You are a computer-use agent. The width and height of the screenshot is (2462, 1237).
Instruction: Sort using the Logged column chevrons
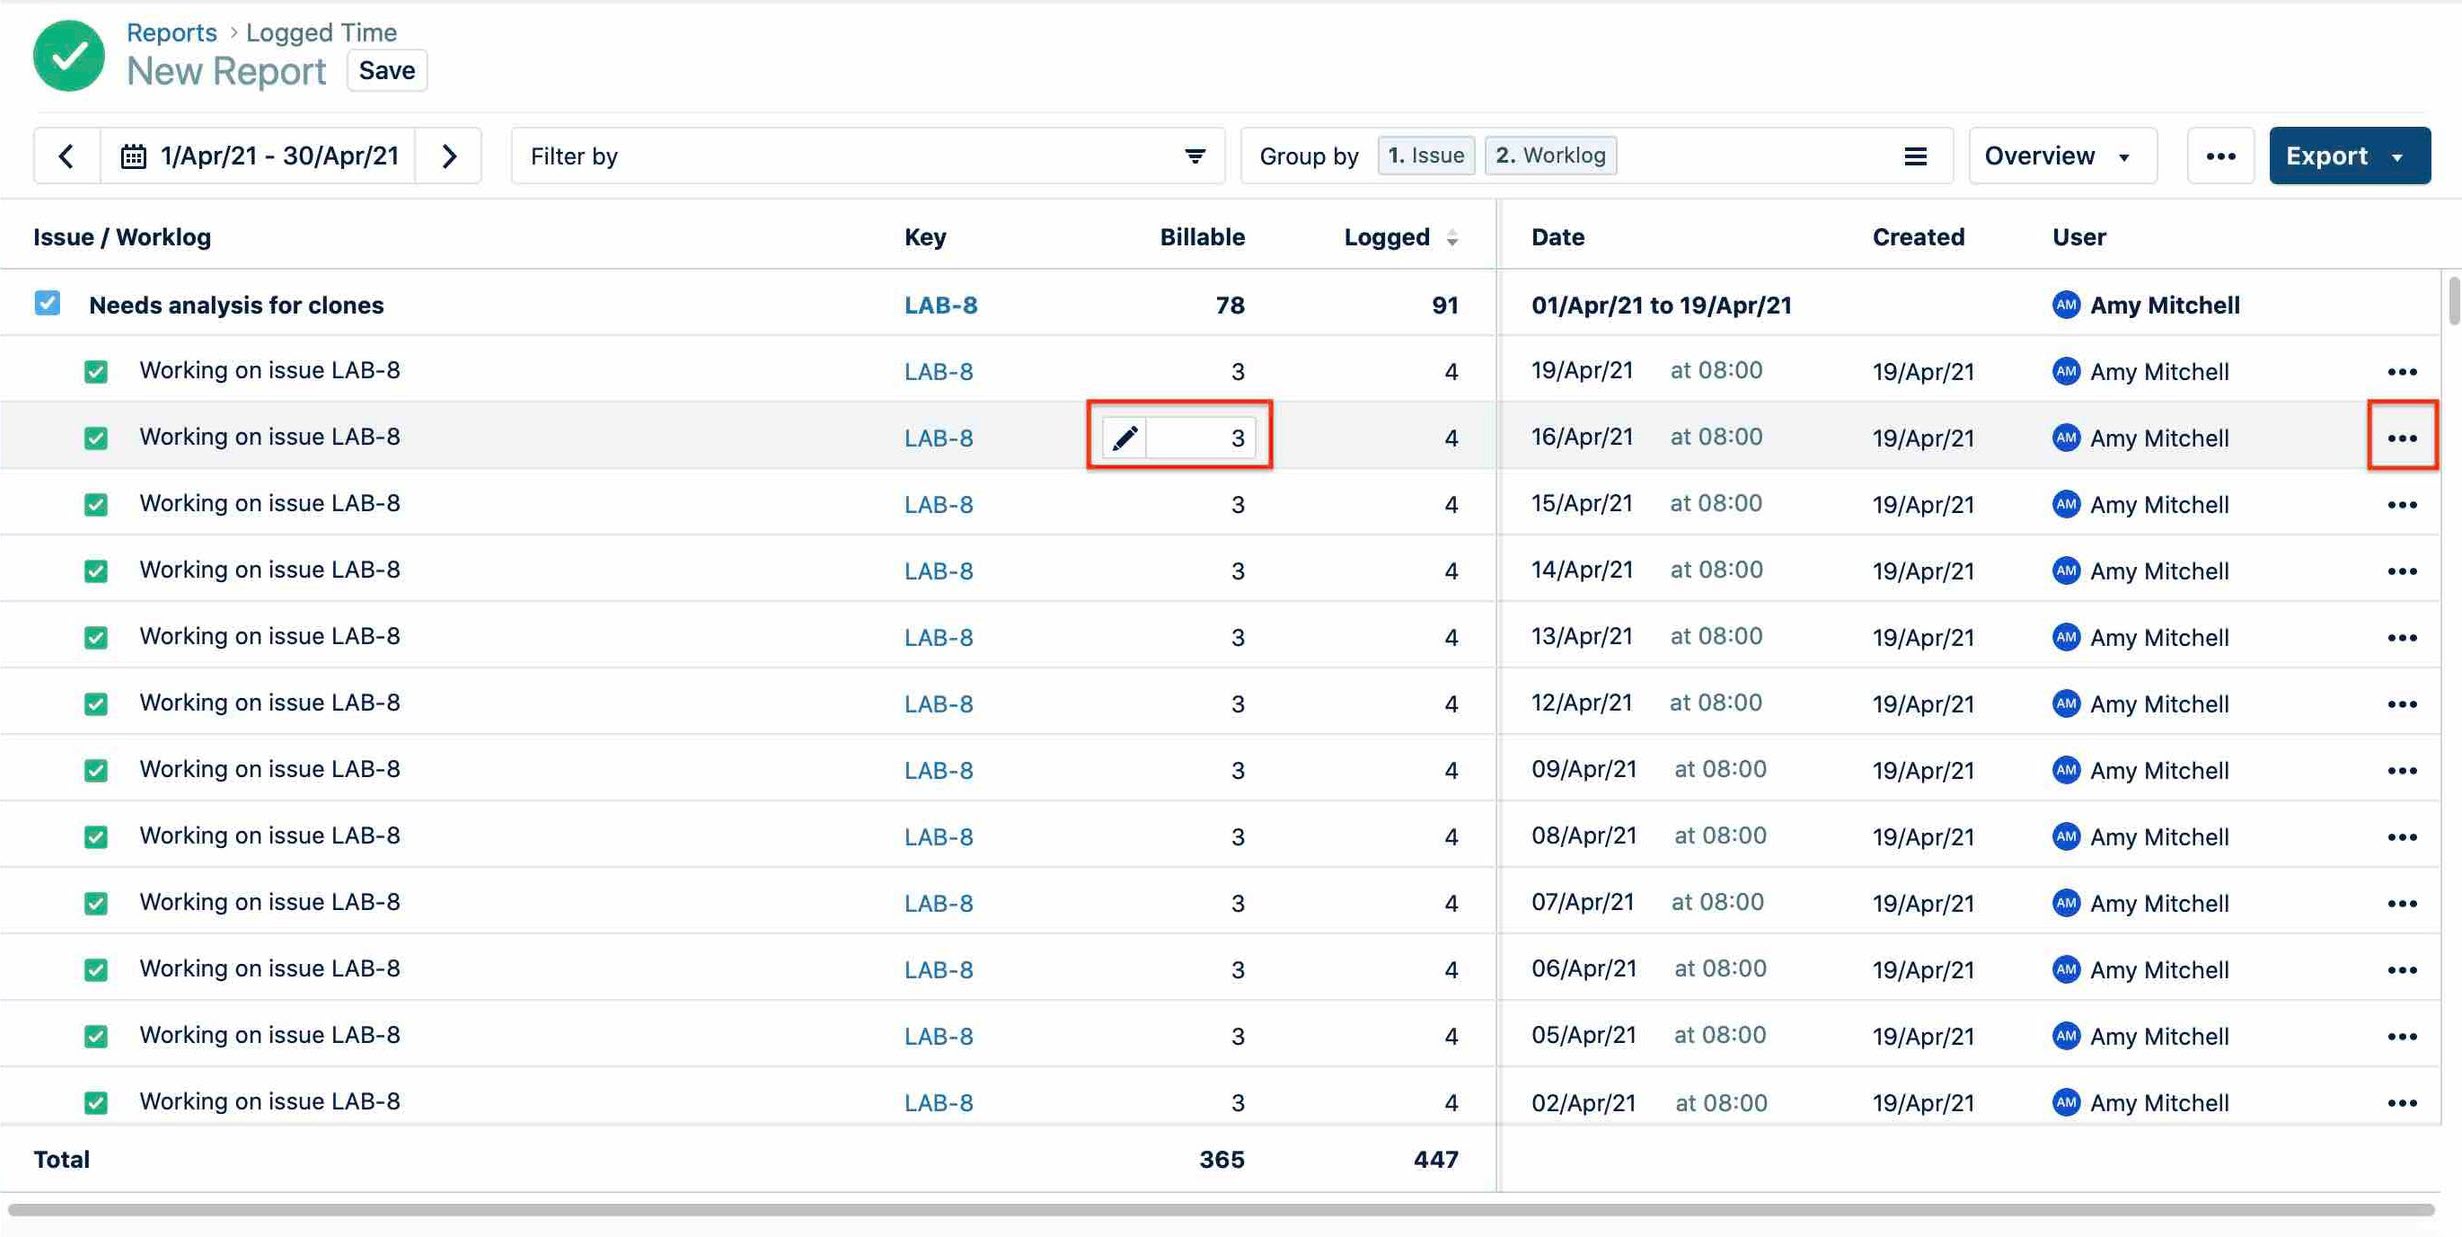1452,237
